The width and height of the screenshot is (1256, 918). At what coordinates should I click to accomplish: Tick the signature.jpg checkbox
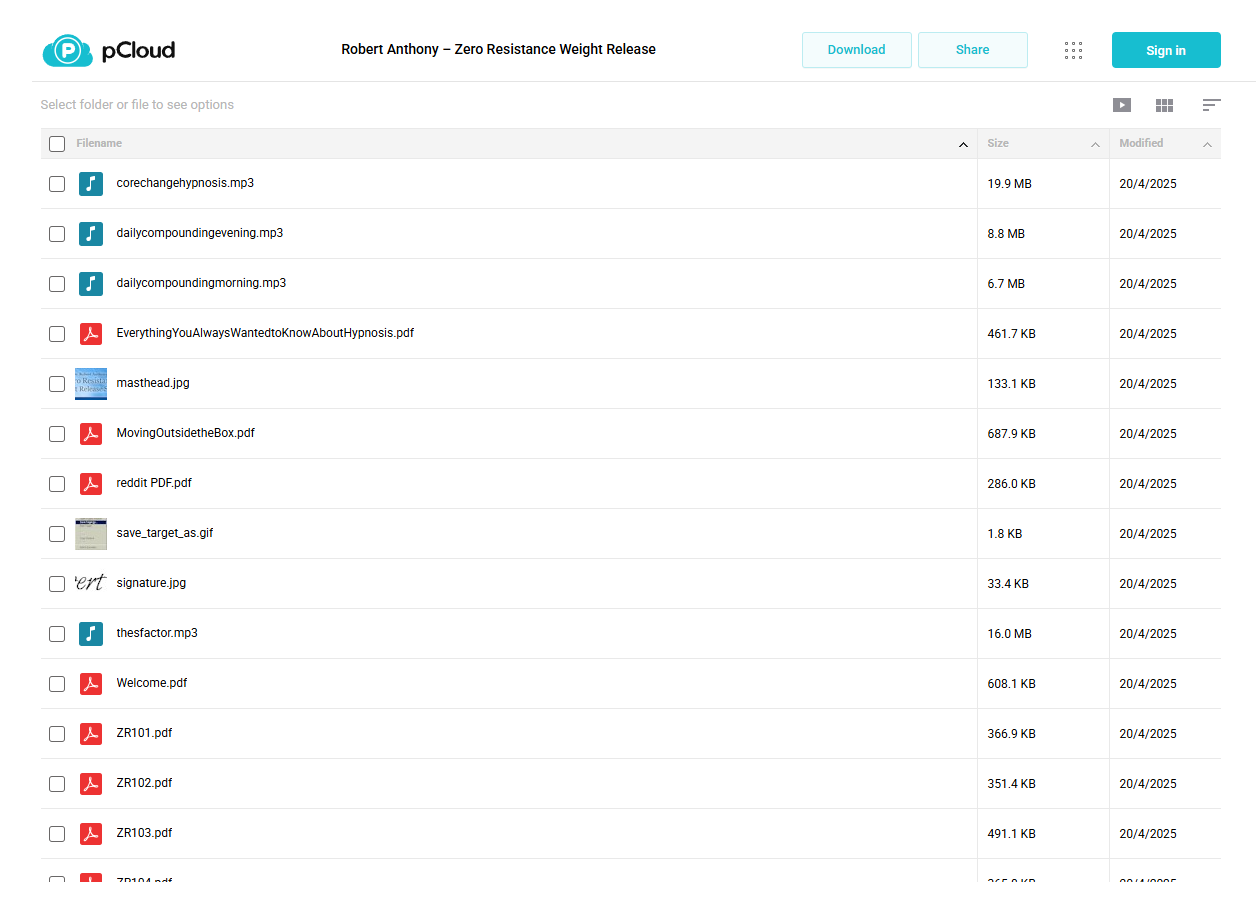pos(57,584)
